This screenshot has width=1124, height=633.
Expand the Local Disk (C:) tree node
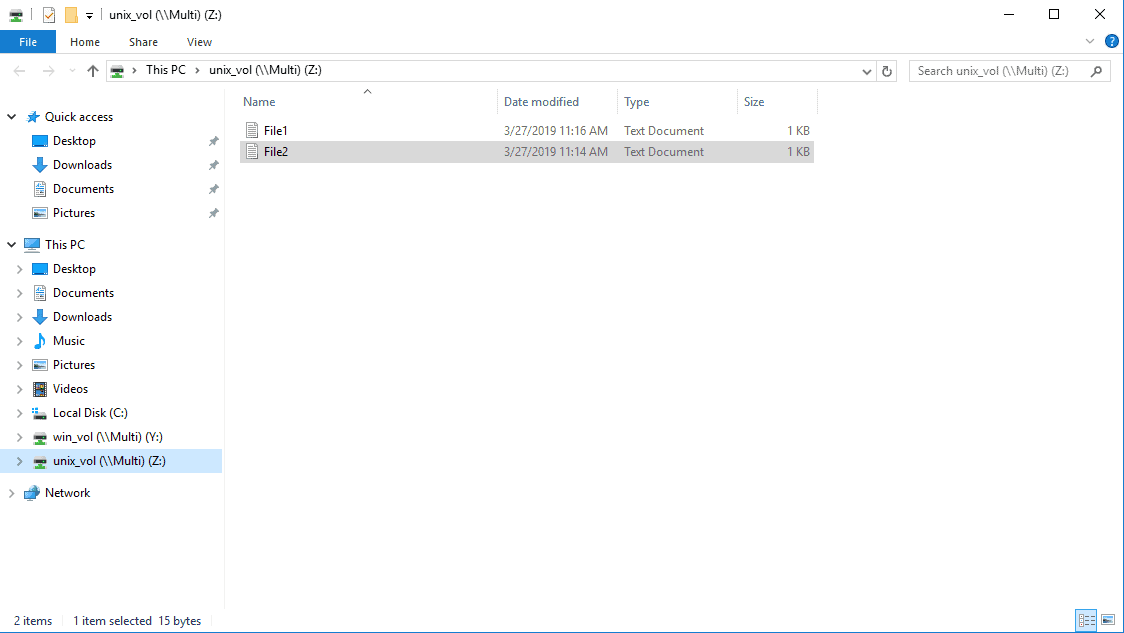click(20, 413)
